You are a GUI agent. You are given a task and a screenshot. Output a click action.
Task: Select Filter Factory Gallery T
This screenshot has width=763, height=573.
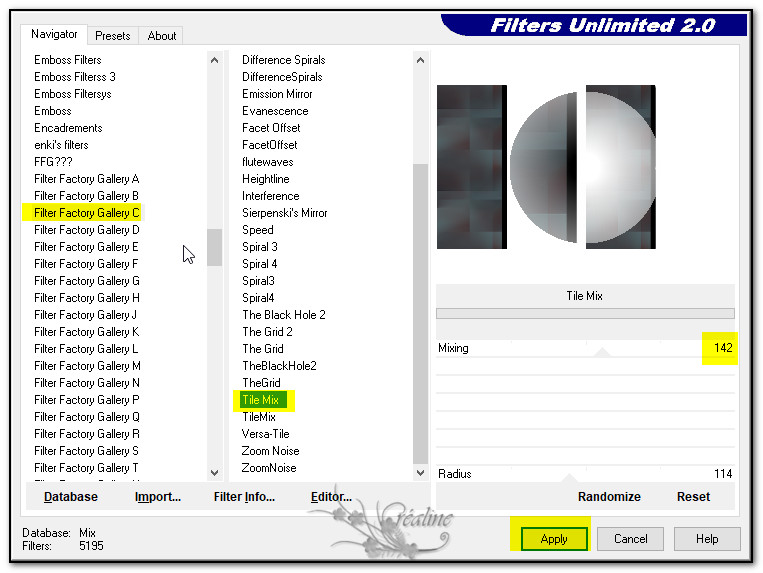tap(86, 468)
